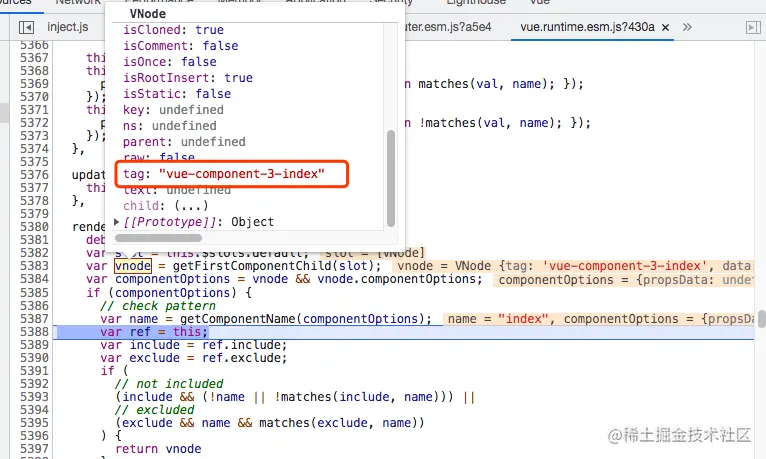
Task: Click the isRootInsert: true property
Action: pos(188,78)
